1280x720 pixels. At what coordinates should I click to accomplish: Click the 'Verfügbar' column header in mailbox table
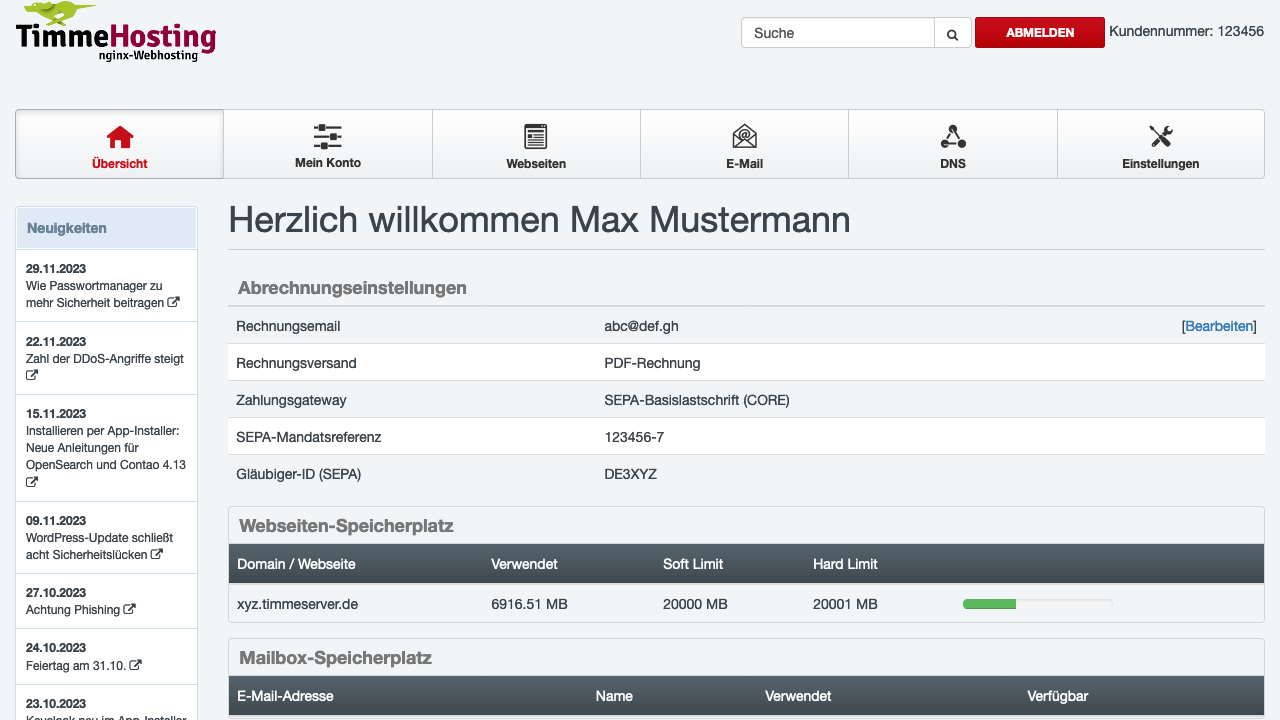(x=1057, y=696)
